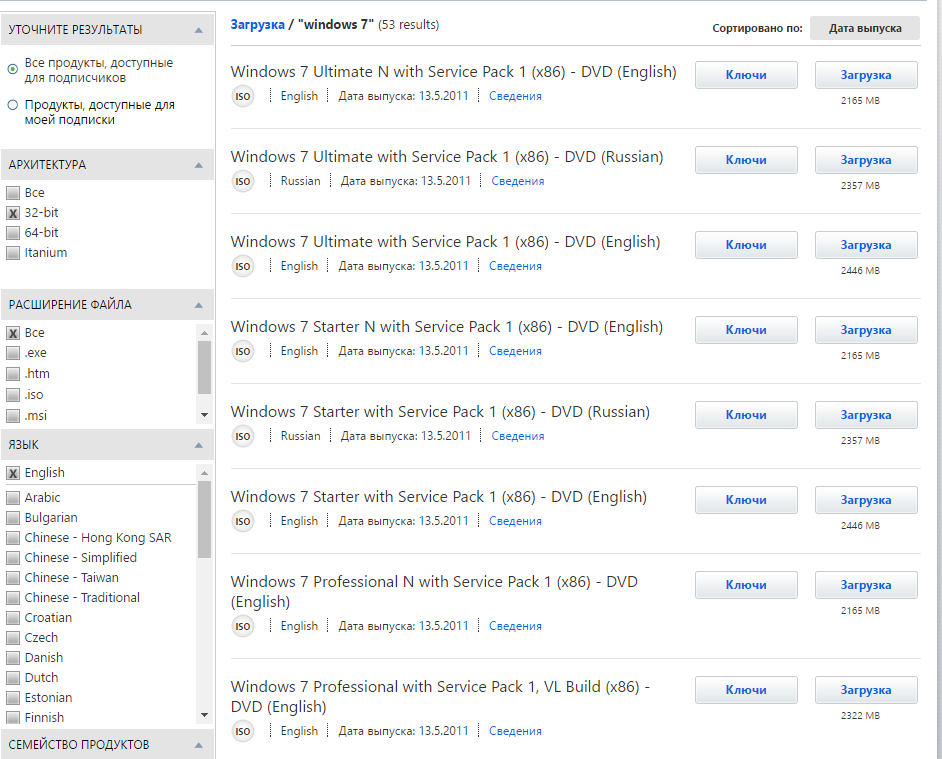Check the .msi file extension checkbox
This screenshot has width=942, height=759.
(x=13, y=416)
